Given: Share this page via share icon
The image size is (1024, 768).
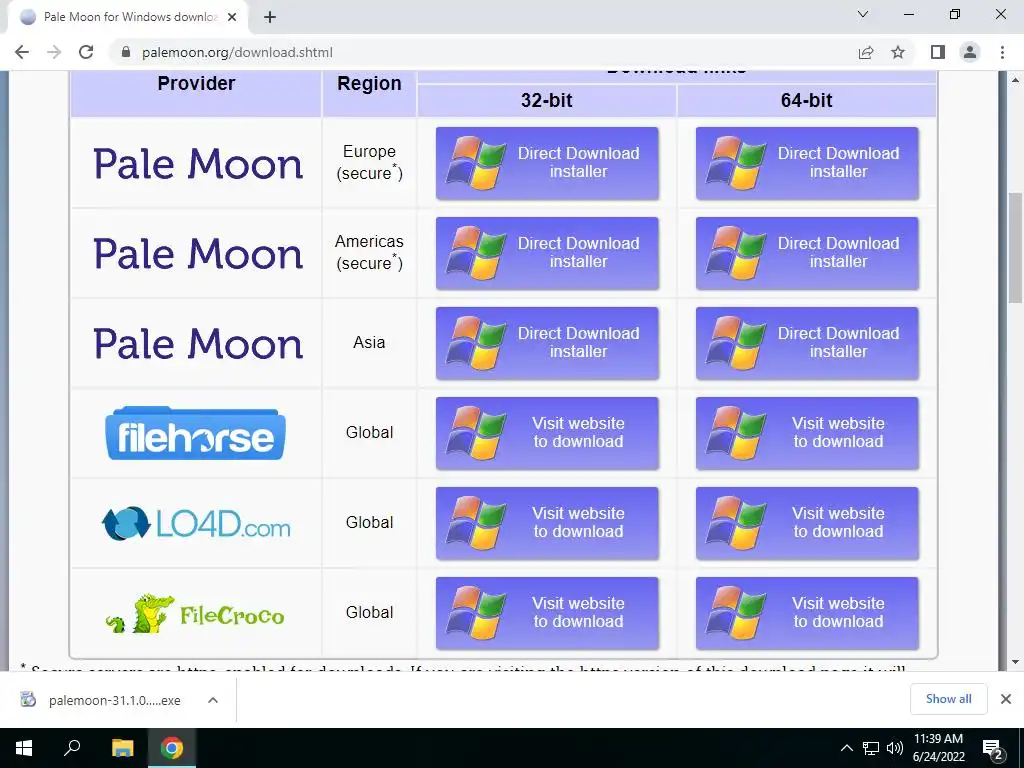Looking at the screenshot, I should point(866,52).
